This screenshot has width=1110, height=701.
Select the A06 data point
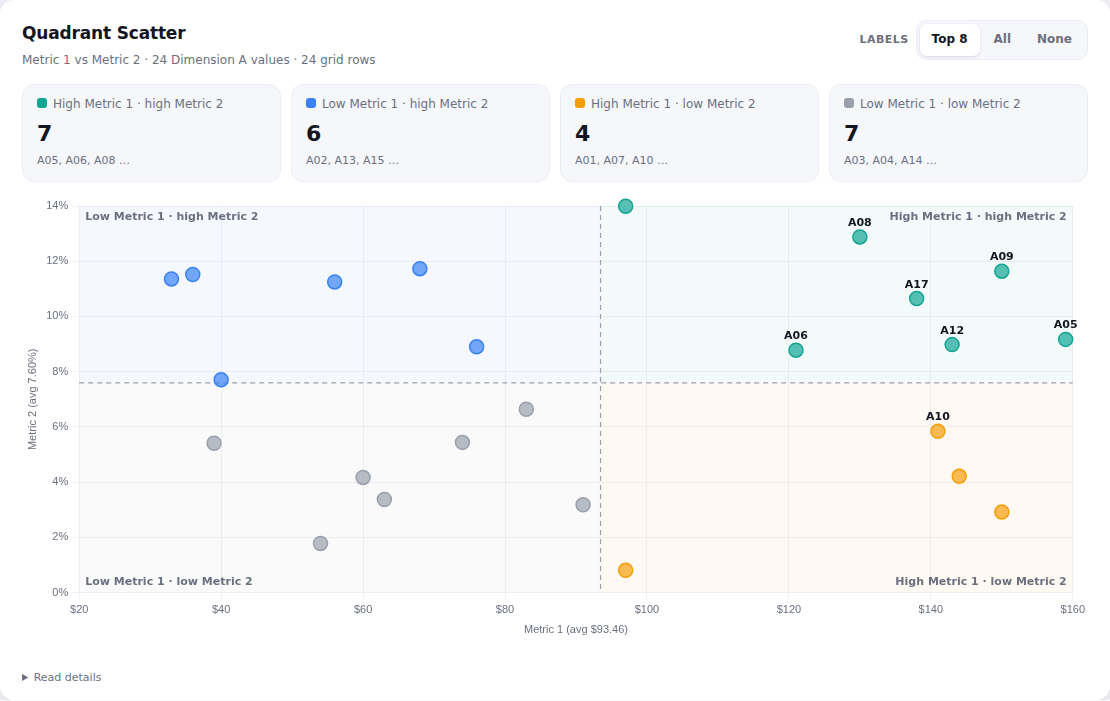click(x=796, y=350)
